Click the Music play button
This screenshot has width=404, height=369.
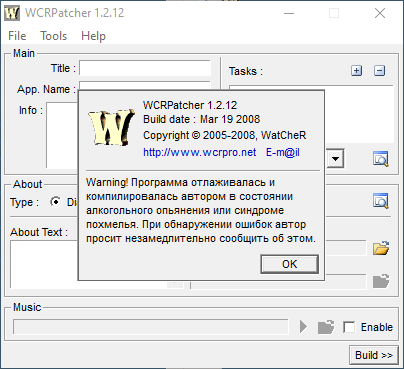pyautogui.click(x=303, y=327)
